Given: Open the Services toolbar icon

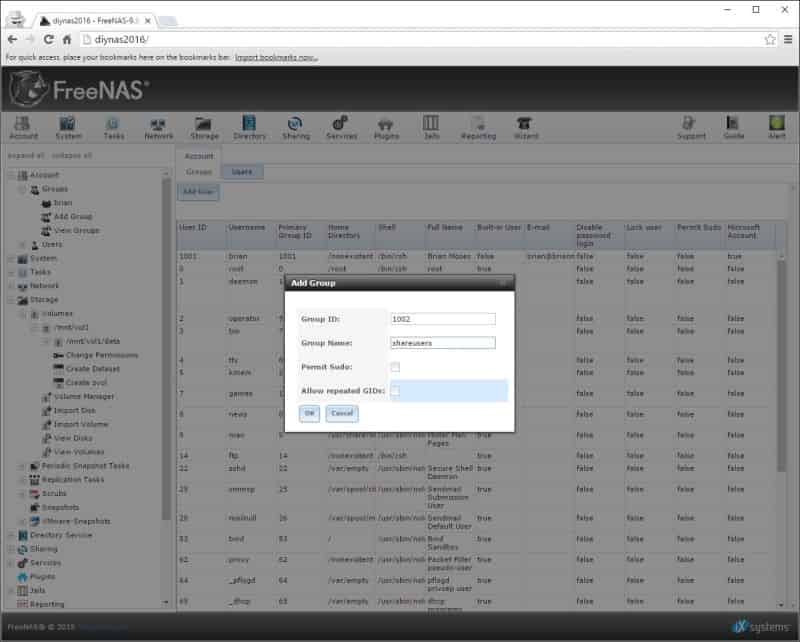Looking at the screenshot, I should point(341,128).
